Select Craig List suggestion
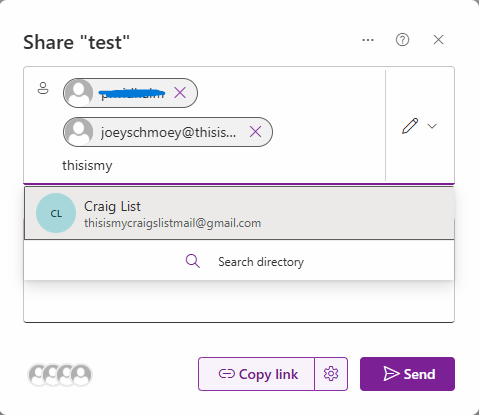The image size is (479, 415). [239, 213]
